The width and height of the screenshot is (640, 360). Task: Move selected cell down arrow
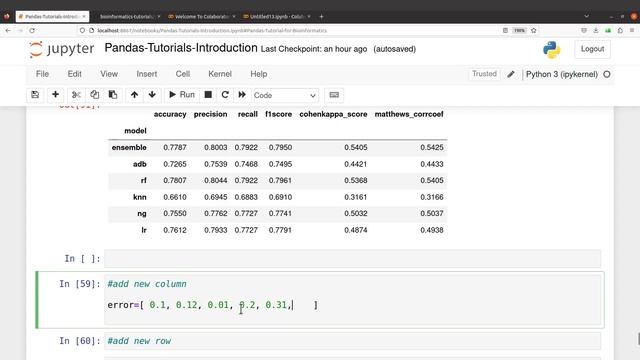pos(152,95)
